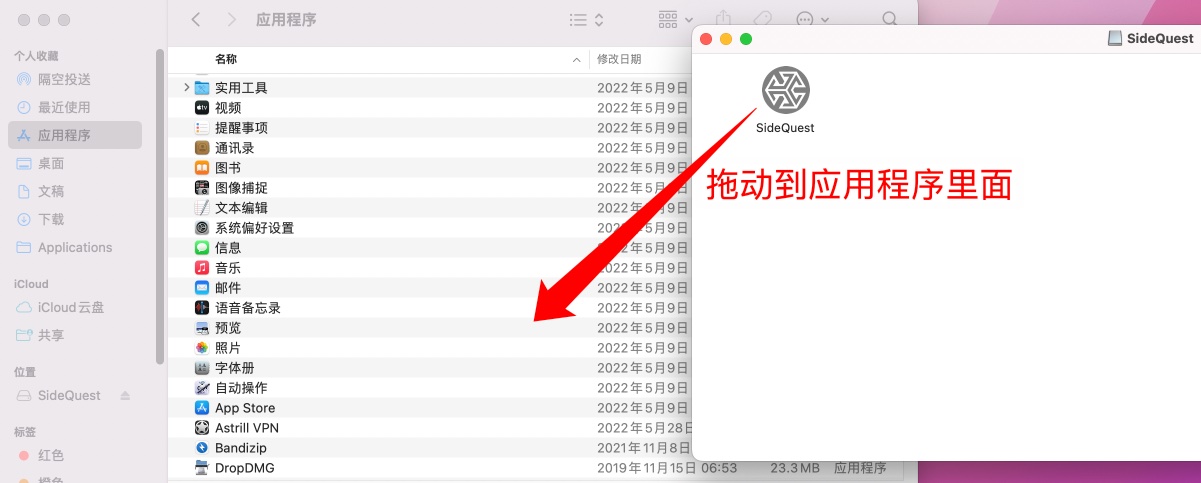Select the 提醒事项 app icon

tap(201, 128)
